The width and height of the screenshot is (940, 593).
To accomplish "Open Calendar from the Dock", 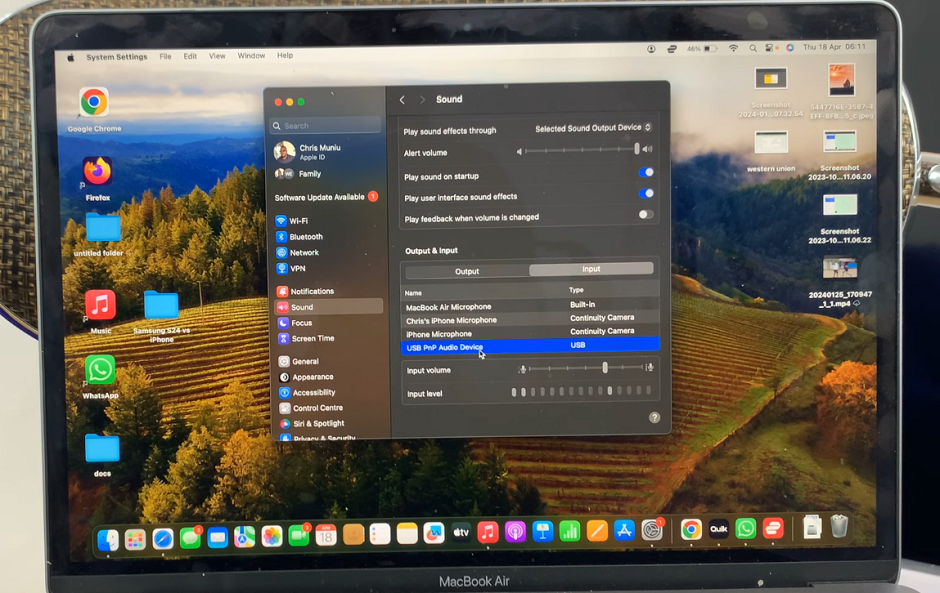I will (x=326, y=535).
